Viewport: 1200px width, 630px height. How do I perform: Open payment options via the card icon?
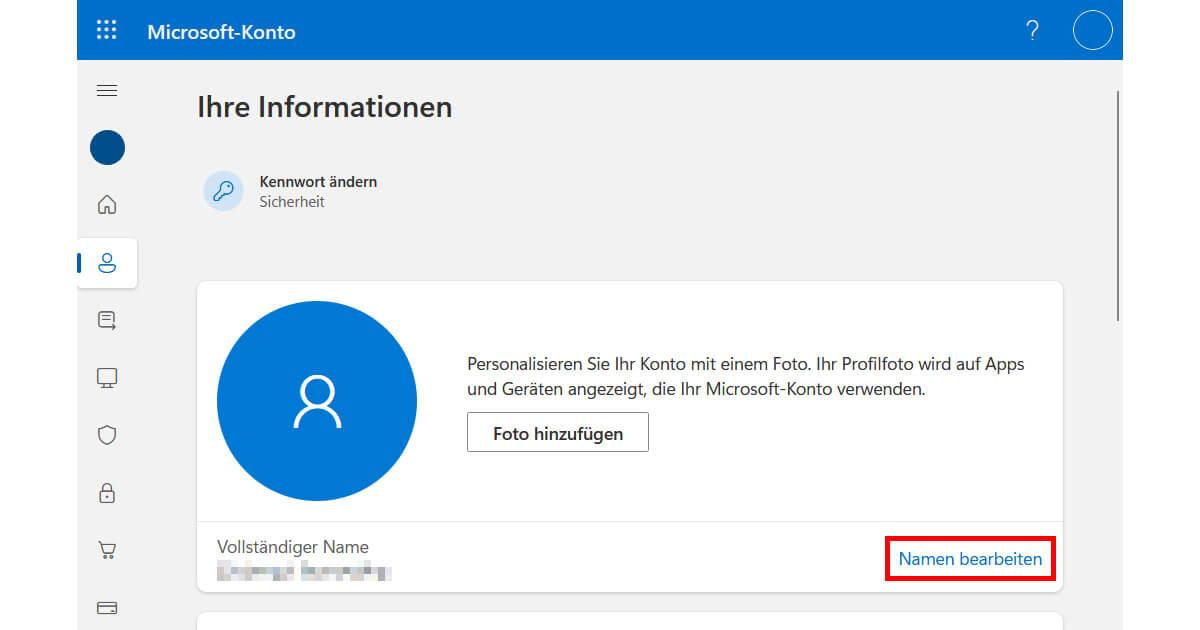pos(106,607)
